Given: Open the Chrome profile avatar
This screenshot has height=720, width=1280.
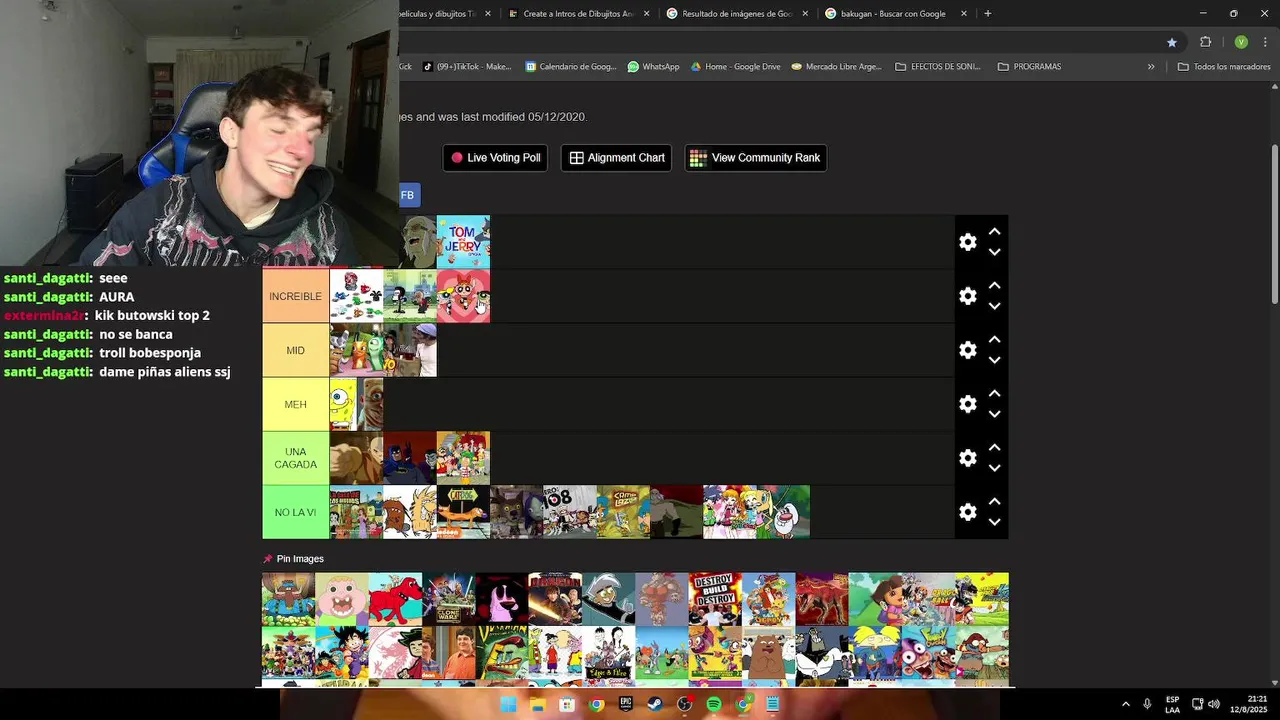Looking at the screenshot, I should [1241, 42].
